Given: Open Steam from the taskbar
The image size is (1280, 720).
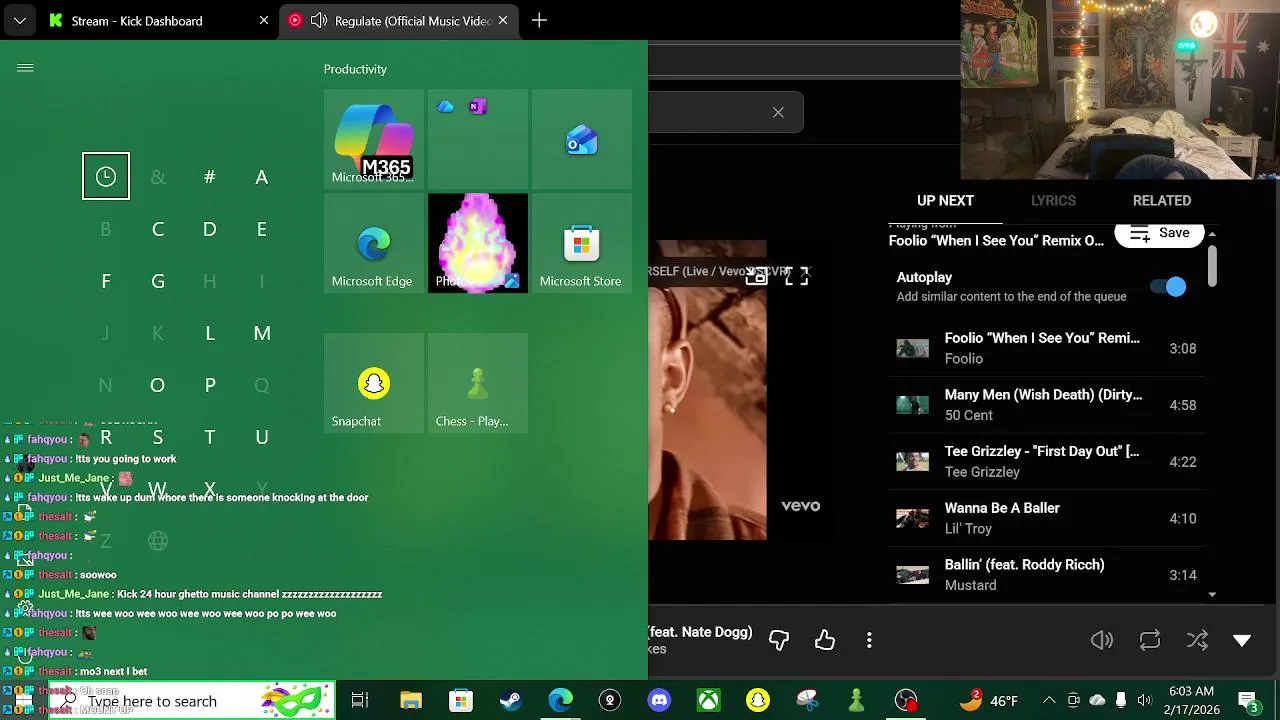Looking at the screenshot, I should (x=510, y=700).
